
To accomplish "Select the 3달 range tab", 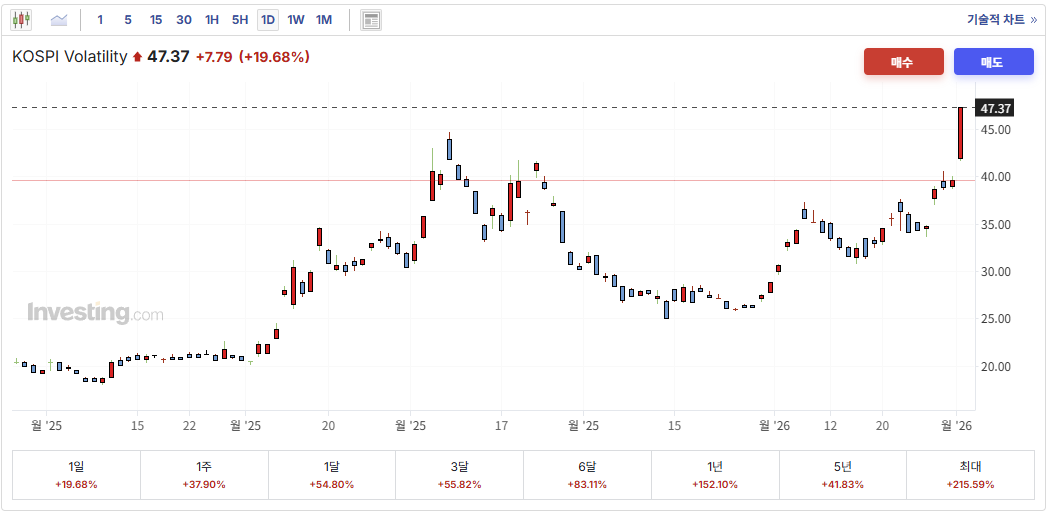I will point(460,475).
